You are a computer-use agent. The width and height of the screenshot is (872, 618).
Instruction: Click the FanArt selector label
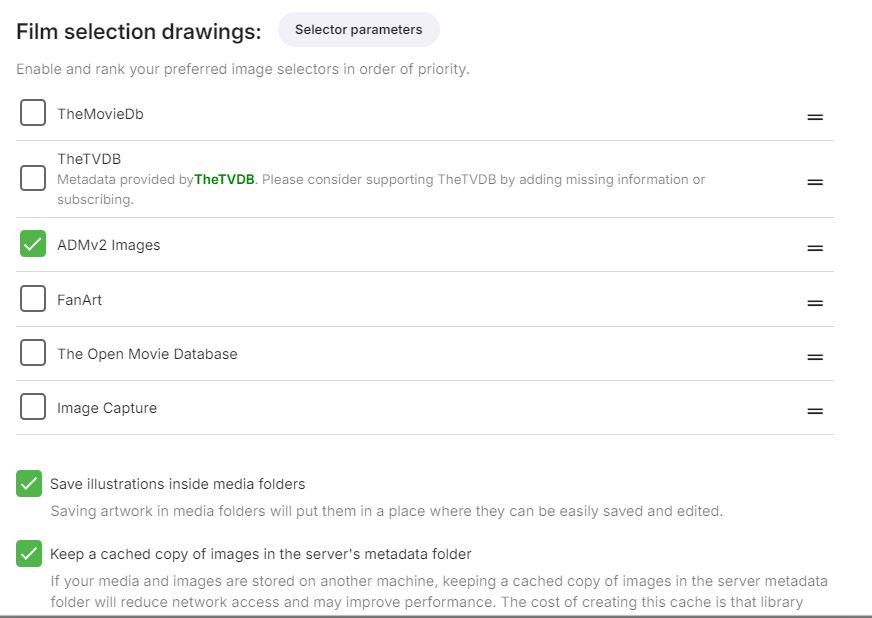point(79,300)
